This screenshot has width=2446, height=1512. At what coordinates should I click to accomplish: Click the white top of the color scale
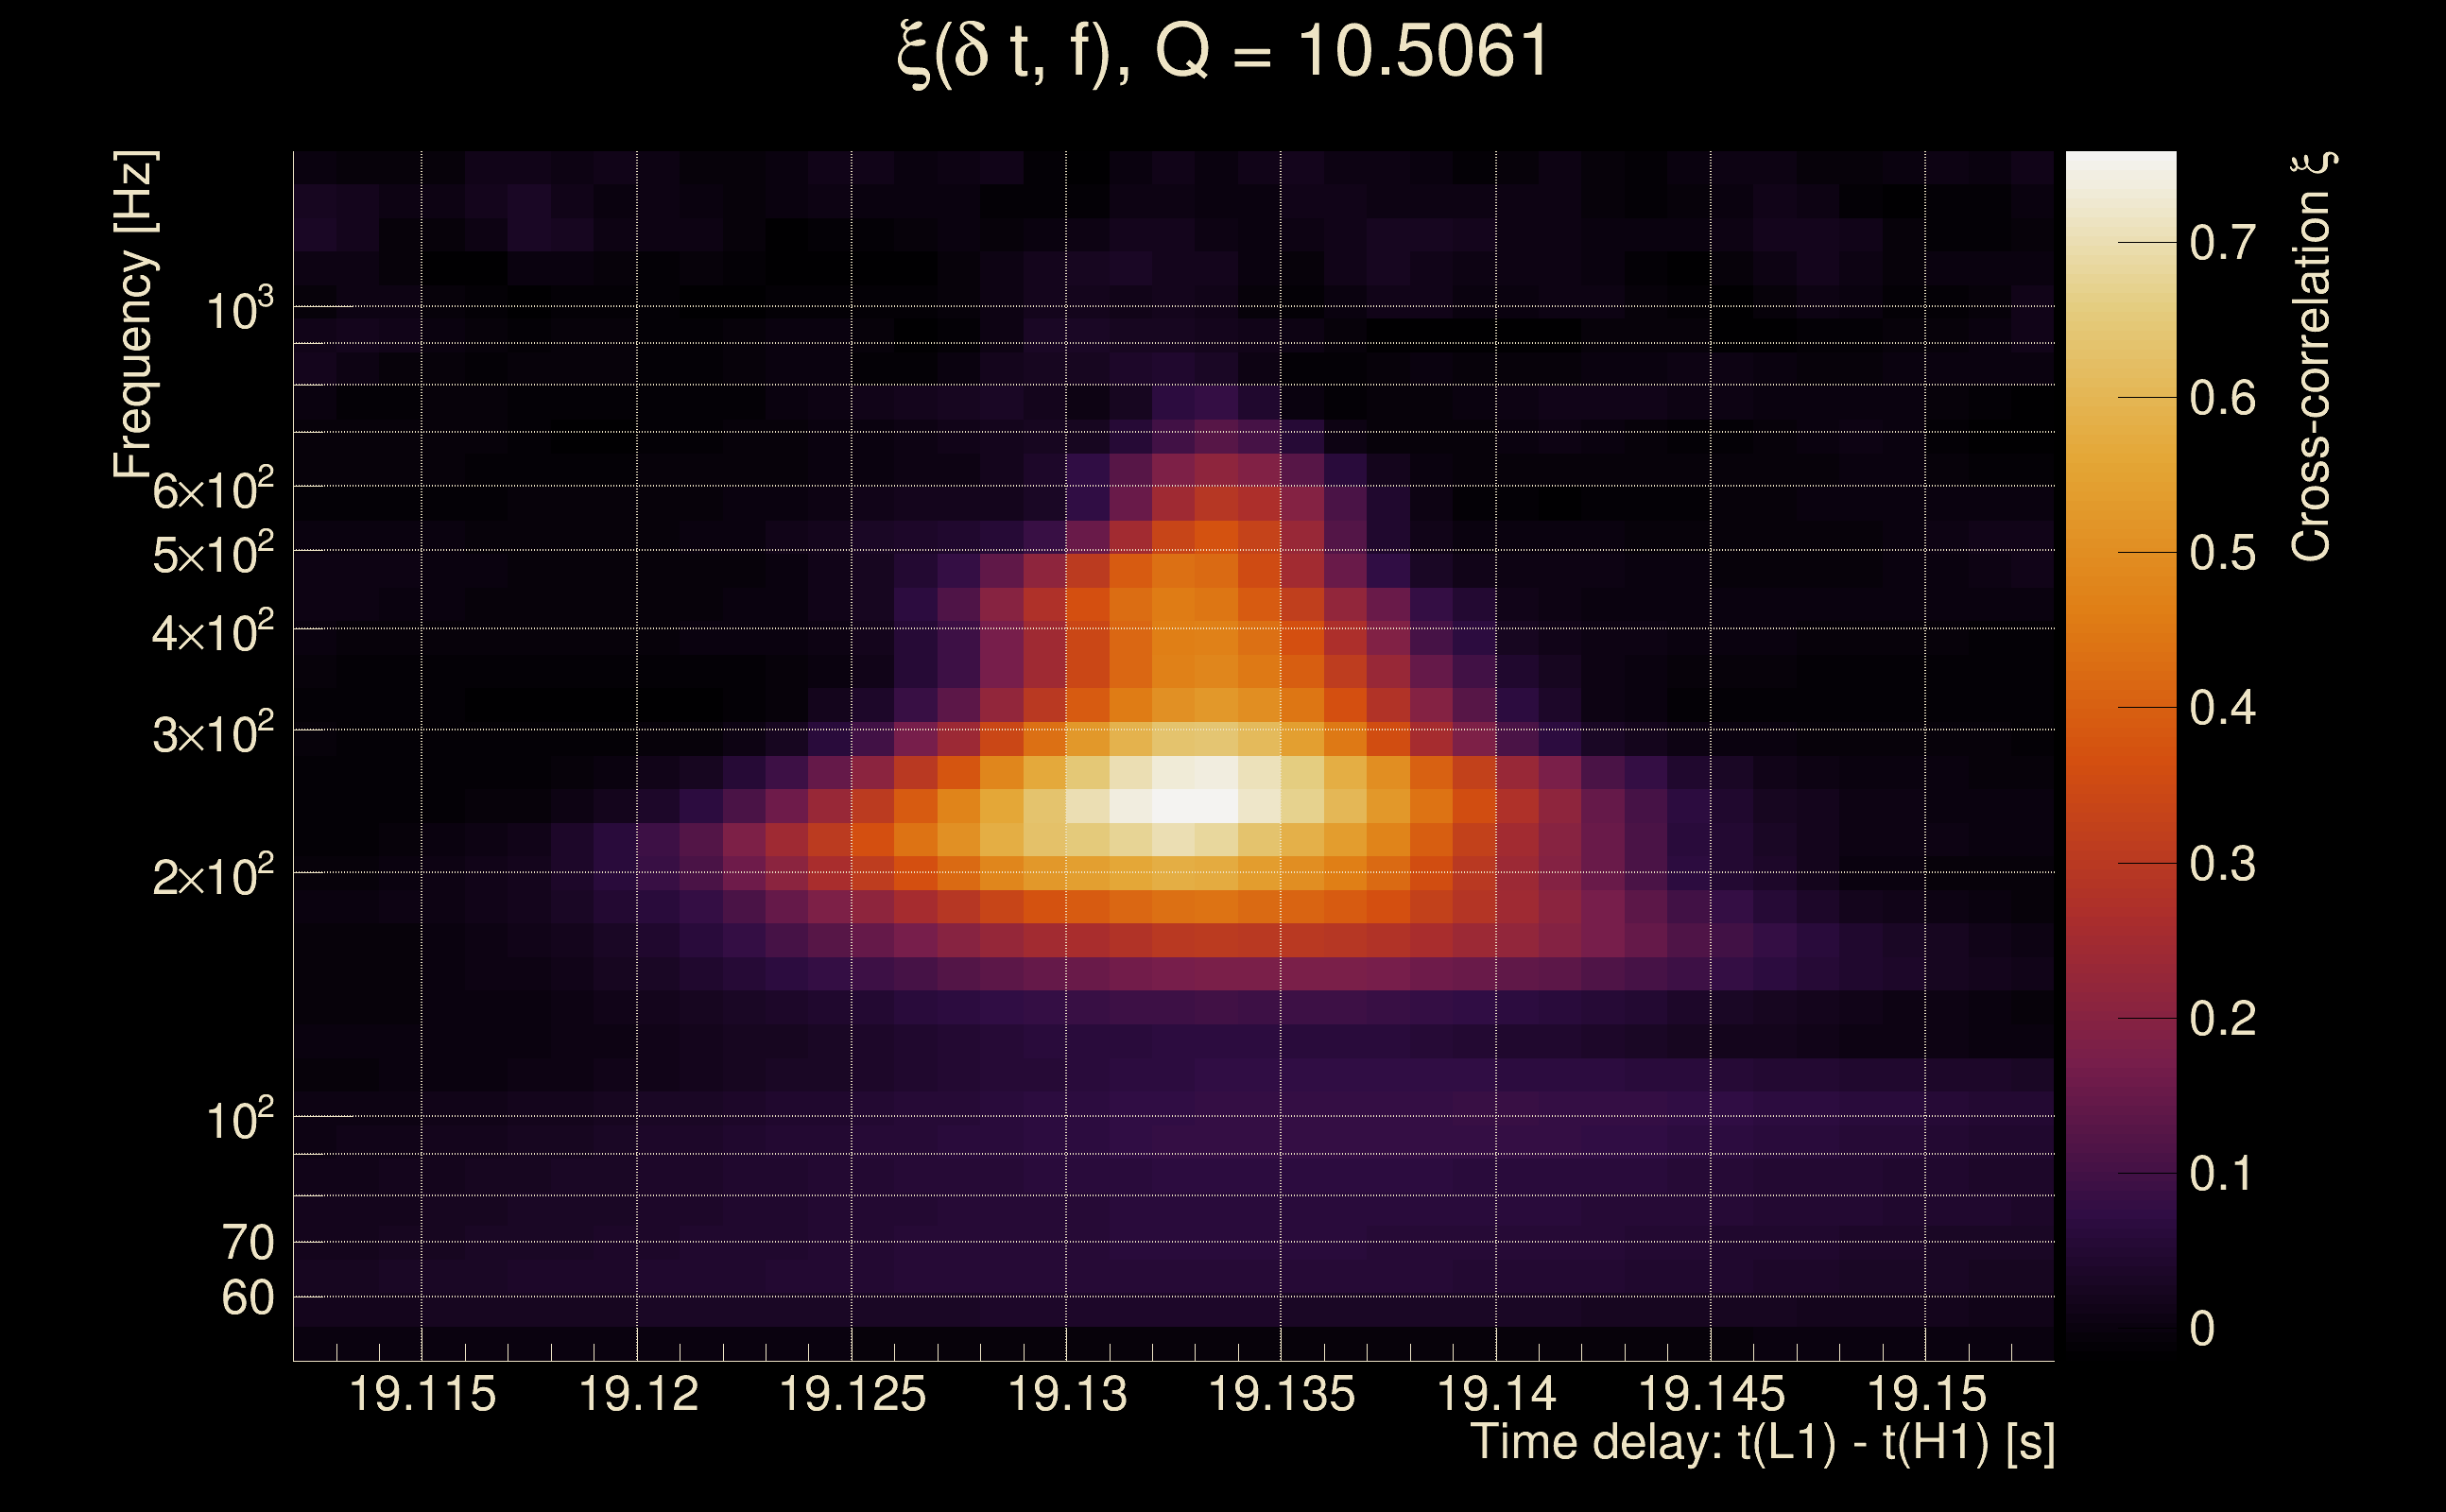pyautogui.click(x=2120, y=170)
